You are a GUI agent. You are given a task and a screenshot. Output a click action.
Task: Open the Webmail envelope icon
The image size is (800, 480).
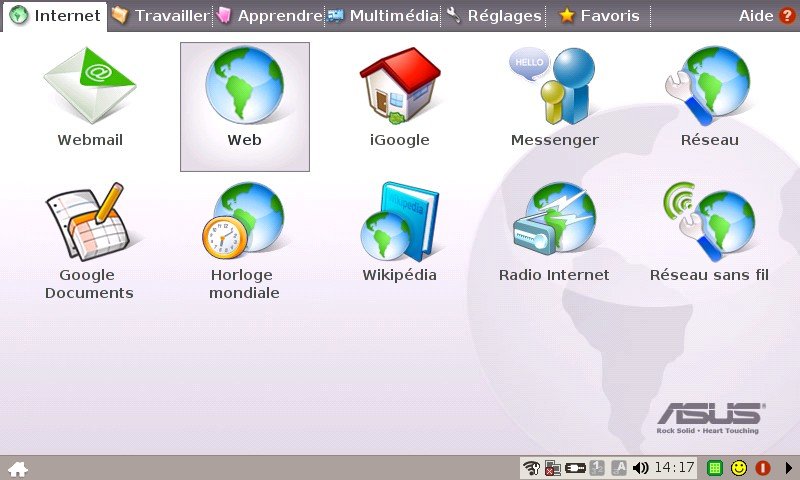tap(90, 86)
